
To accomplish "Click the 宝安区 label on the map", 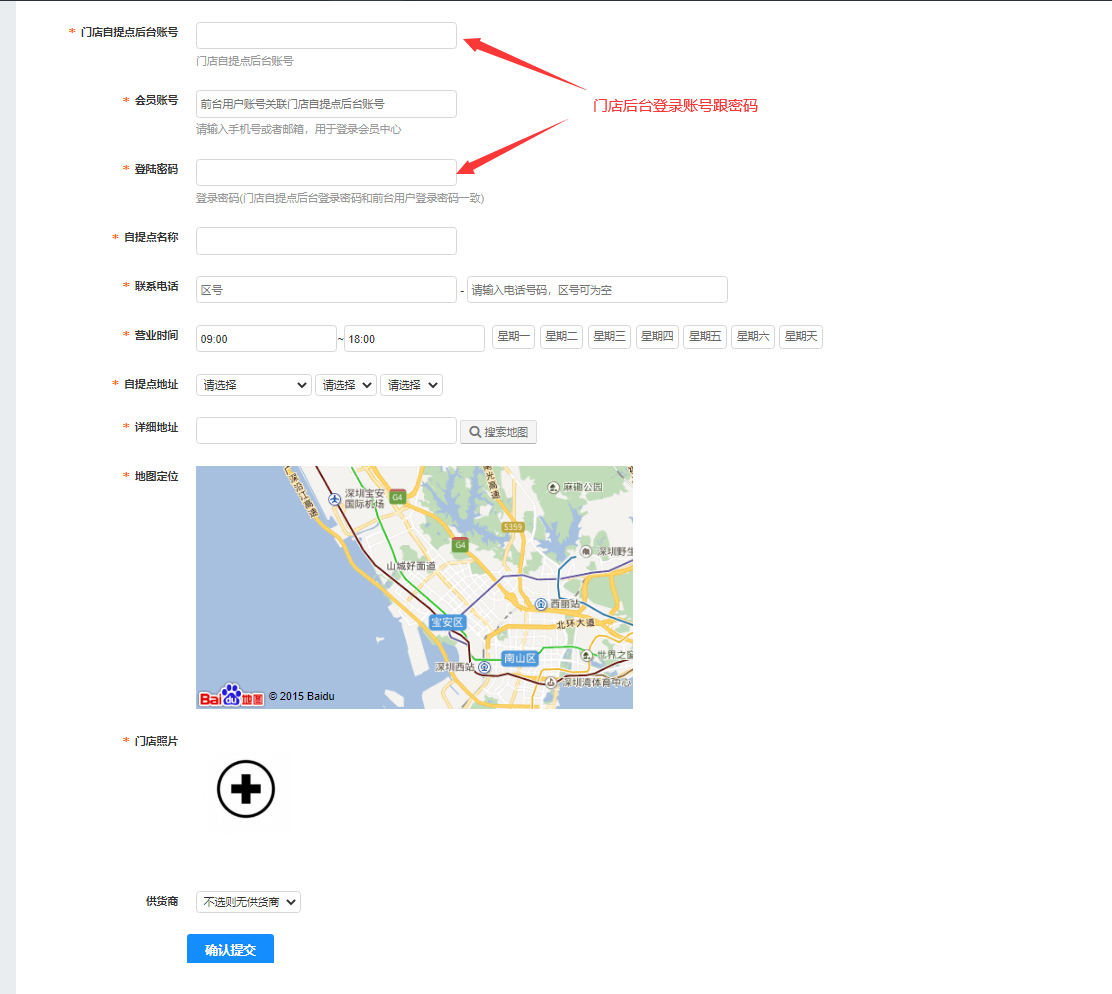I will click(448, 622).
